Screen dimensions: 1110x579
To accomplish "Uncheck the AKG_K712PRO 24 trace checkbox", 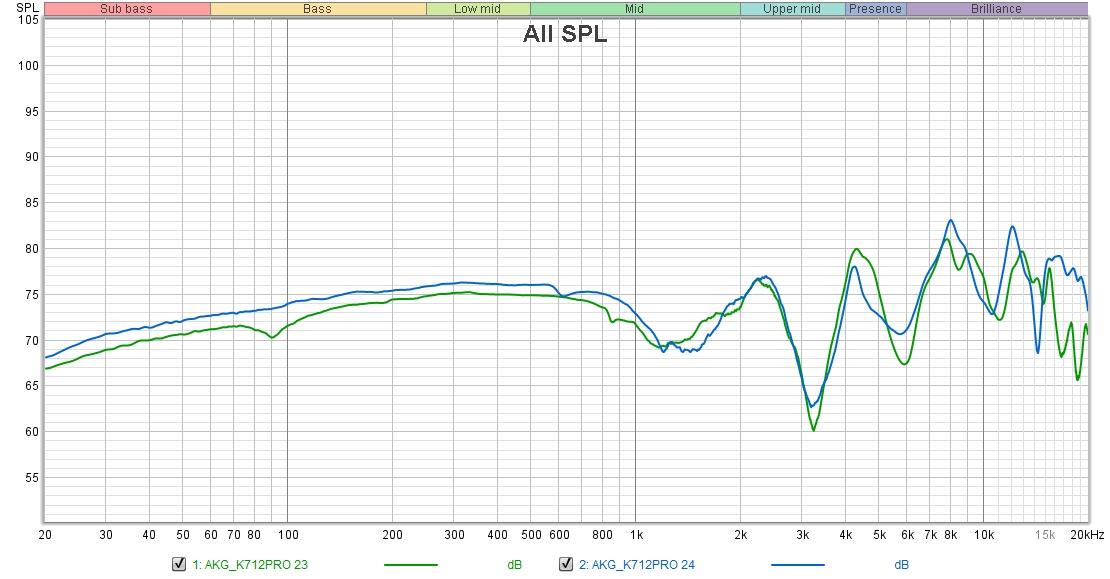I will coord(566,564).
